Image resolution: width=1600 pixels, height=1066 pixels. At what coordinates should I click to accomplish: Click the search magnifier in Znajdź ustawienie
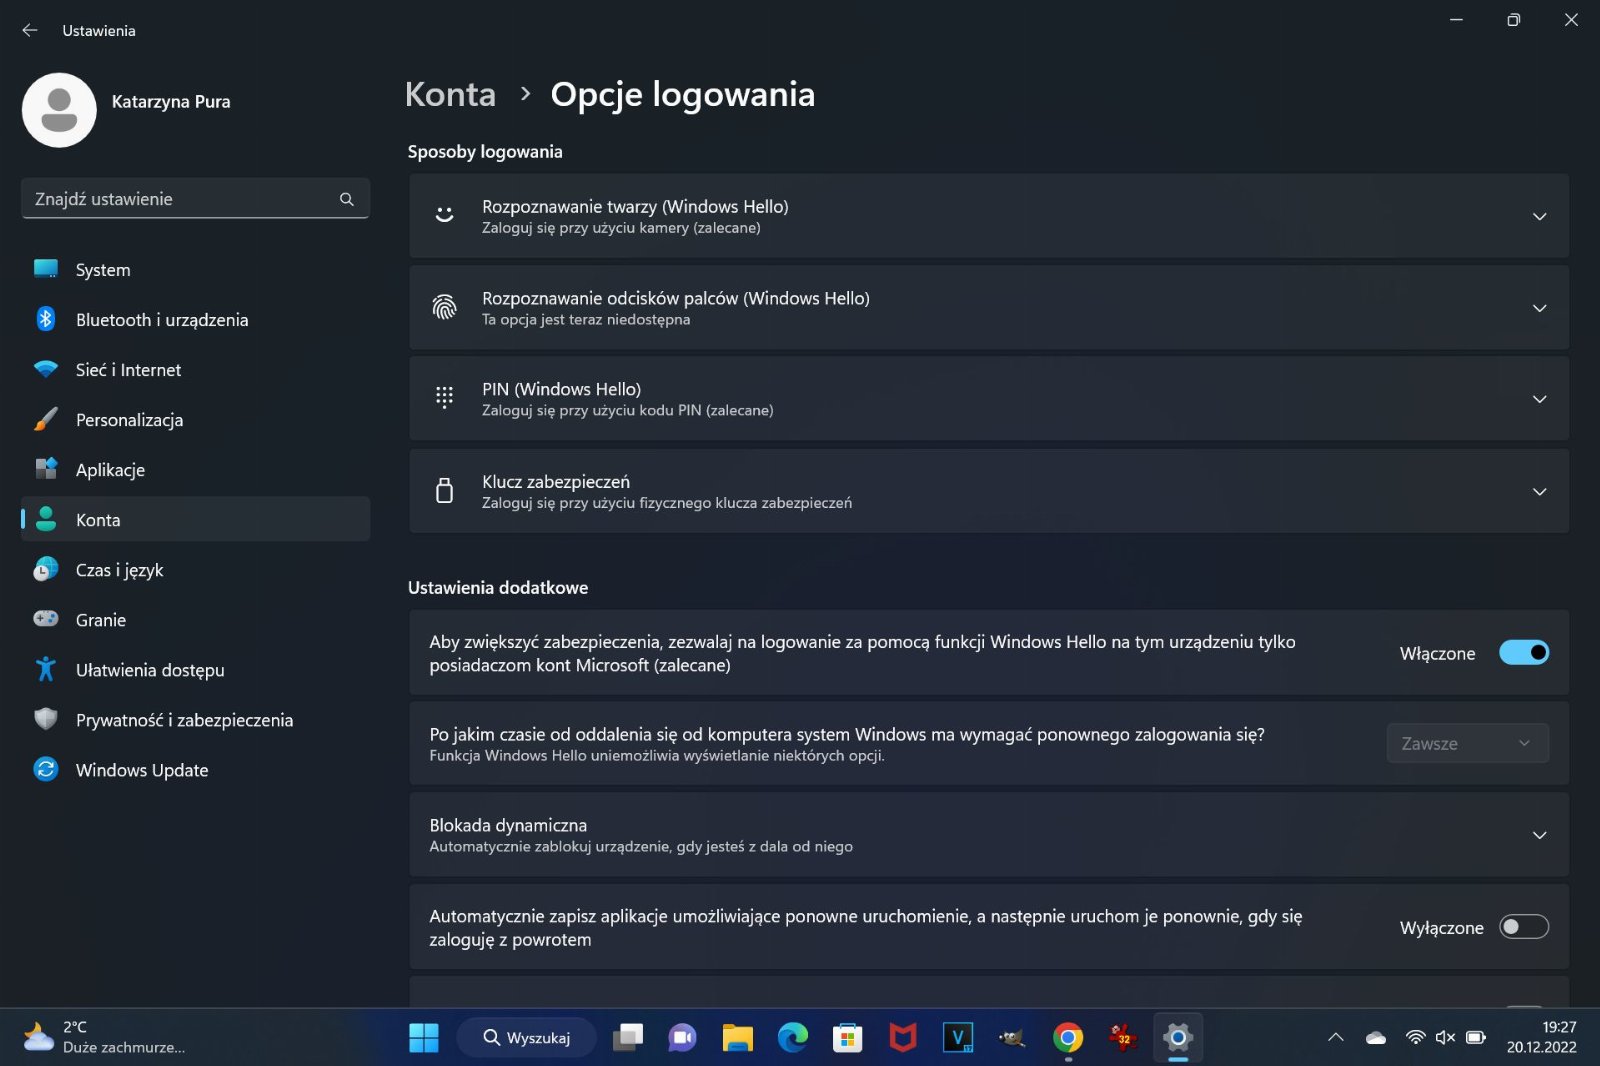pos(346,199)
